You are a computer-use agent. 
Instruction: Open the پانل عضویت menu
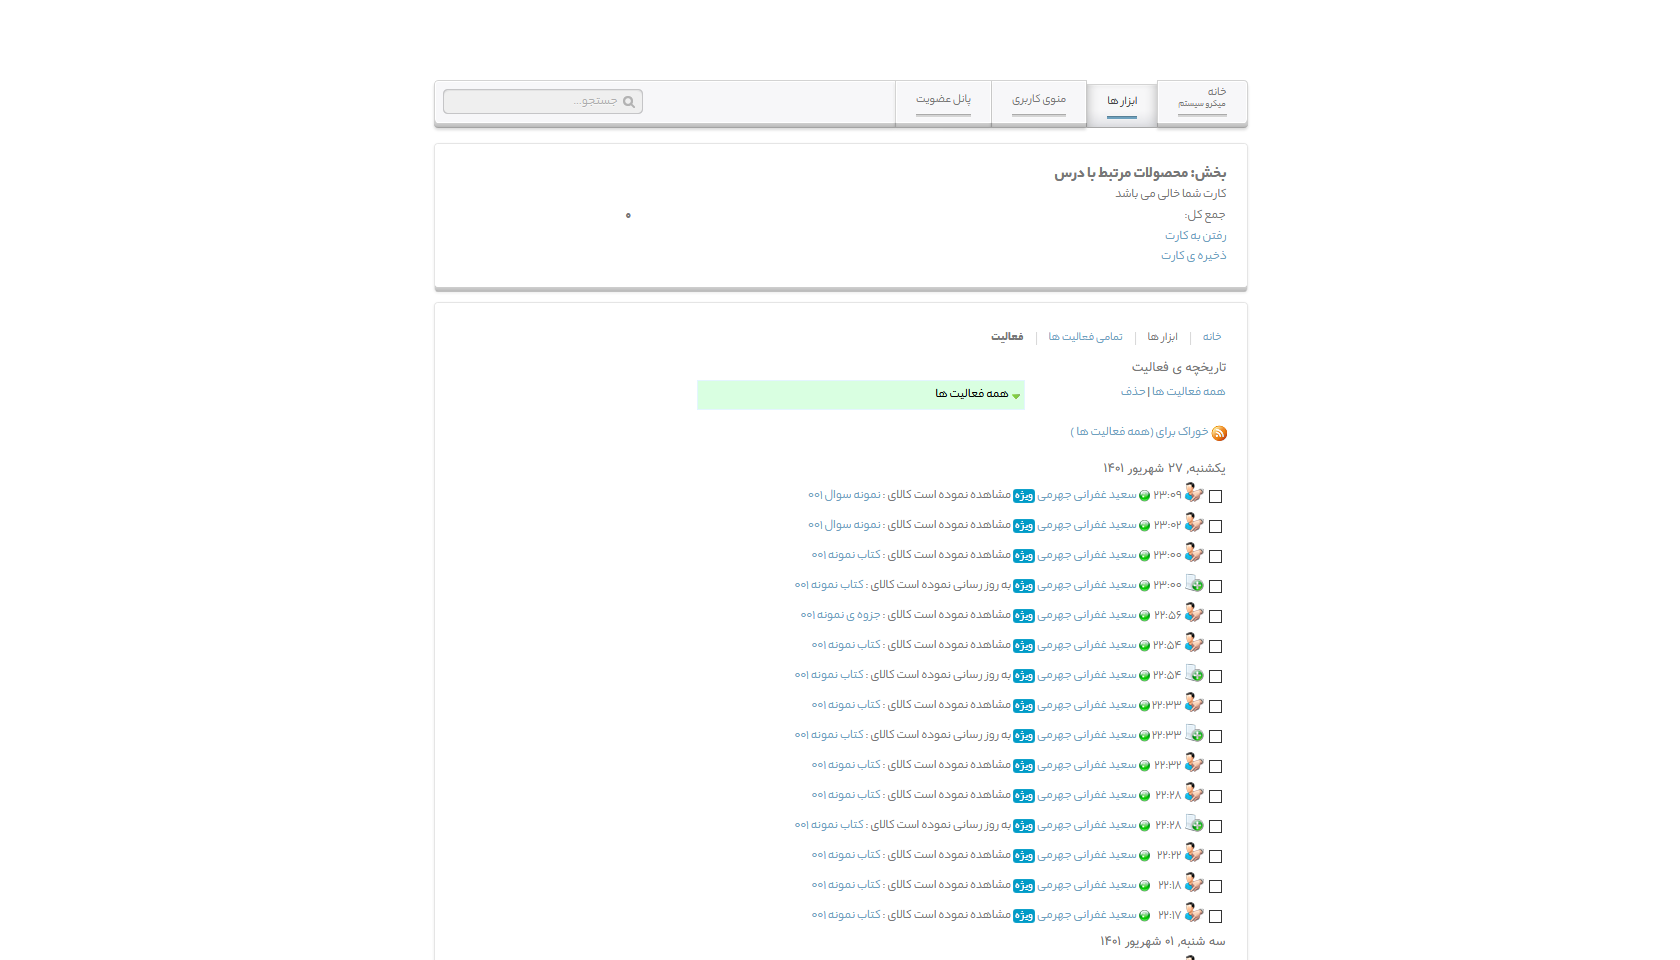[943, 100]
